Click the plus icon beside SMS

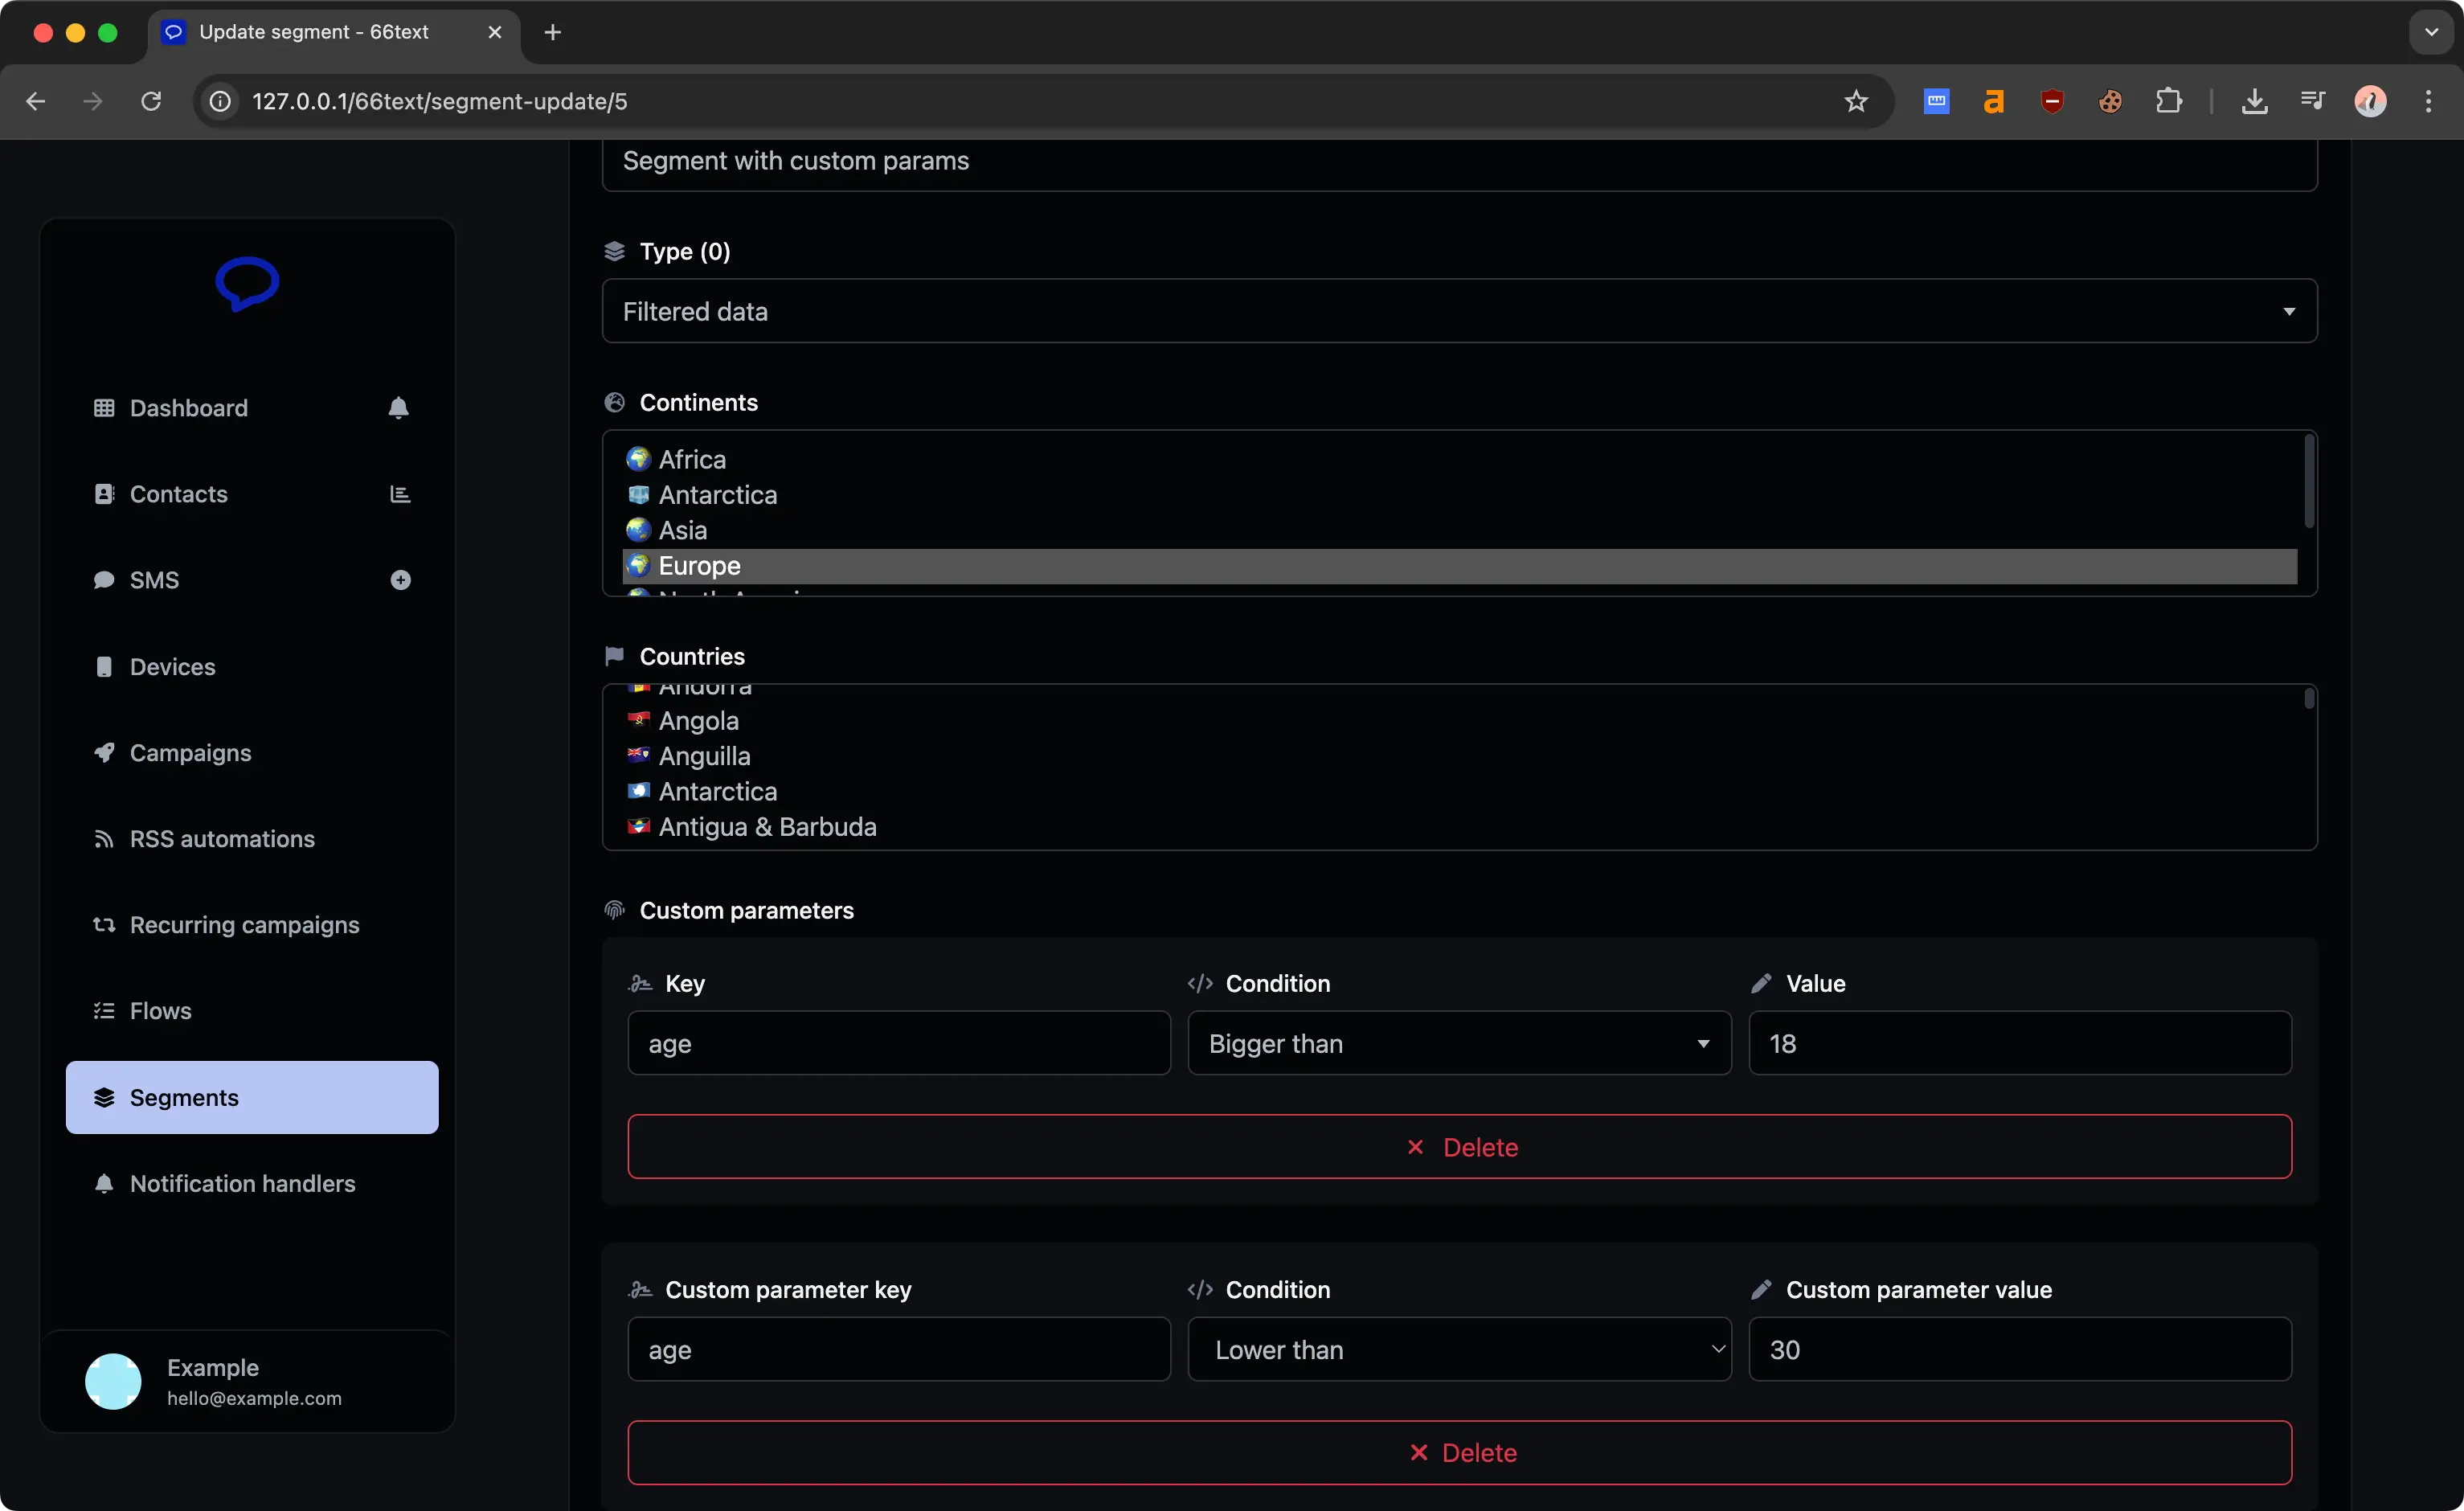401,579
